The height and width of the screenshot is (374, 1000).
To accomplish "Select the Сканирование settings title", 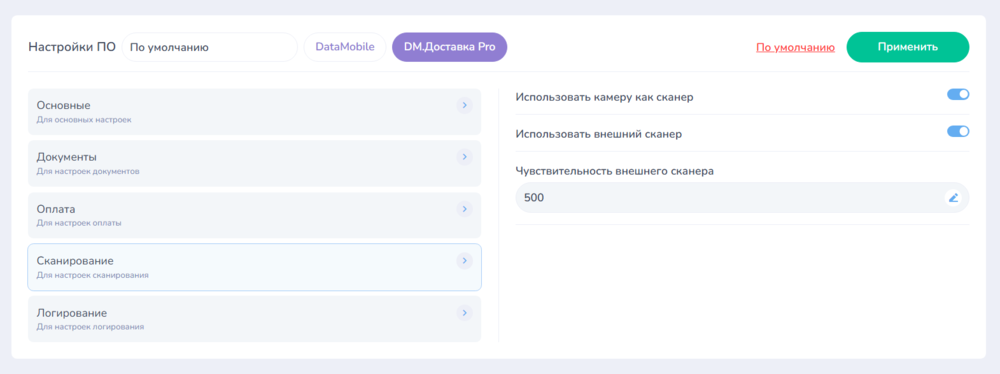I will point(75,261).
